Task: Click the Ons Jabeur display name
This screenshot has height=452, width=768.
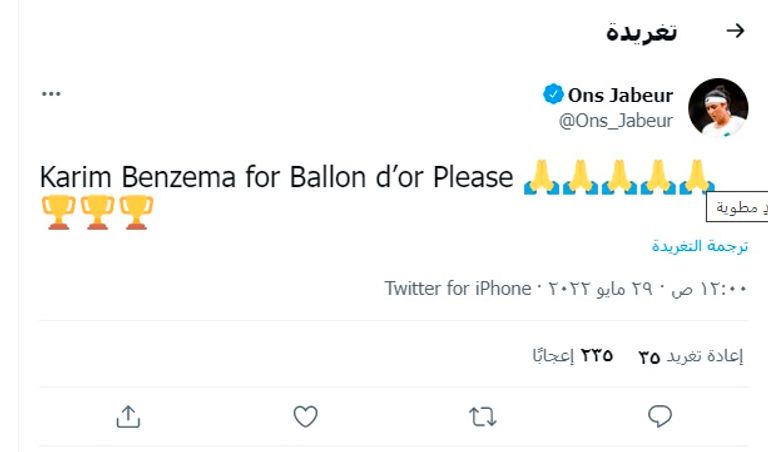Action: coord(620,96)
